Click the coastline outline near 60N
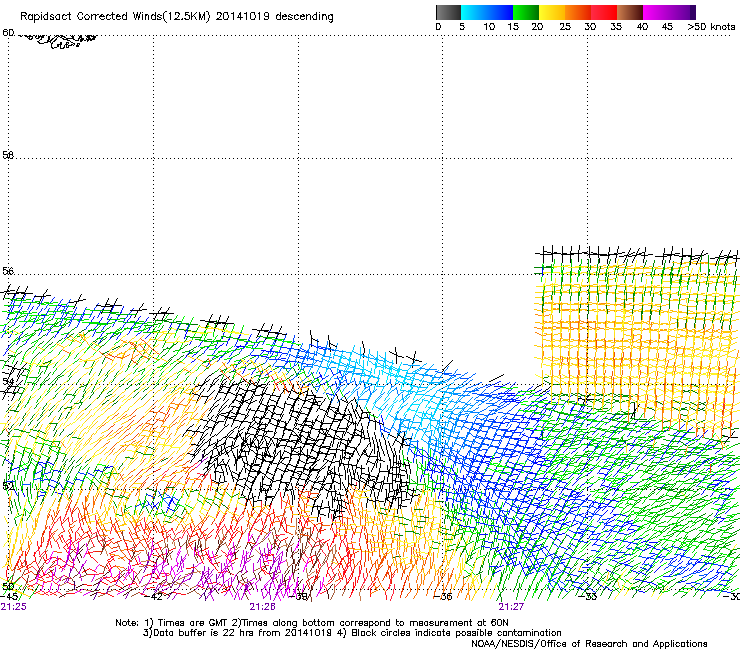The image size is (740, 650). (x=59, y=41)
